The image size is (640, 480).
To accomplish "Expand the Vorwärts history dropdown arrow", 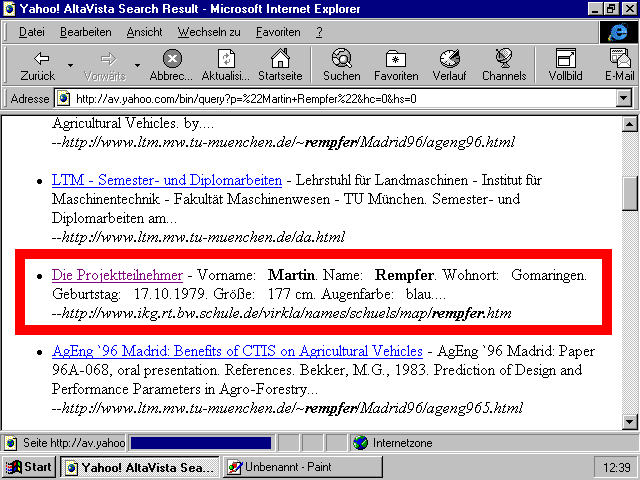I will pos(138,65).
